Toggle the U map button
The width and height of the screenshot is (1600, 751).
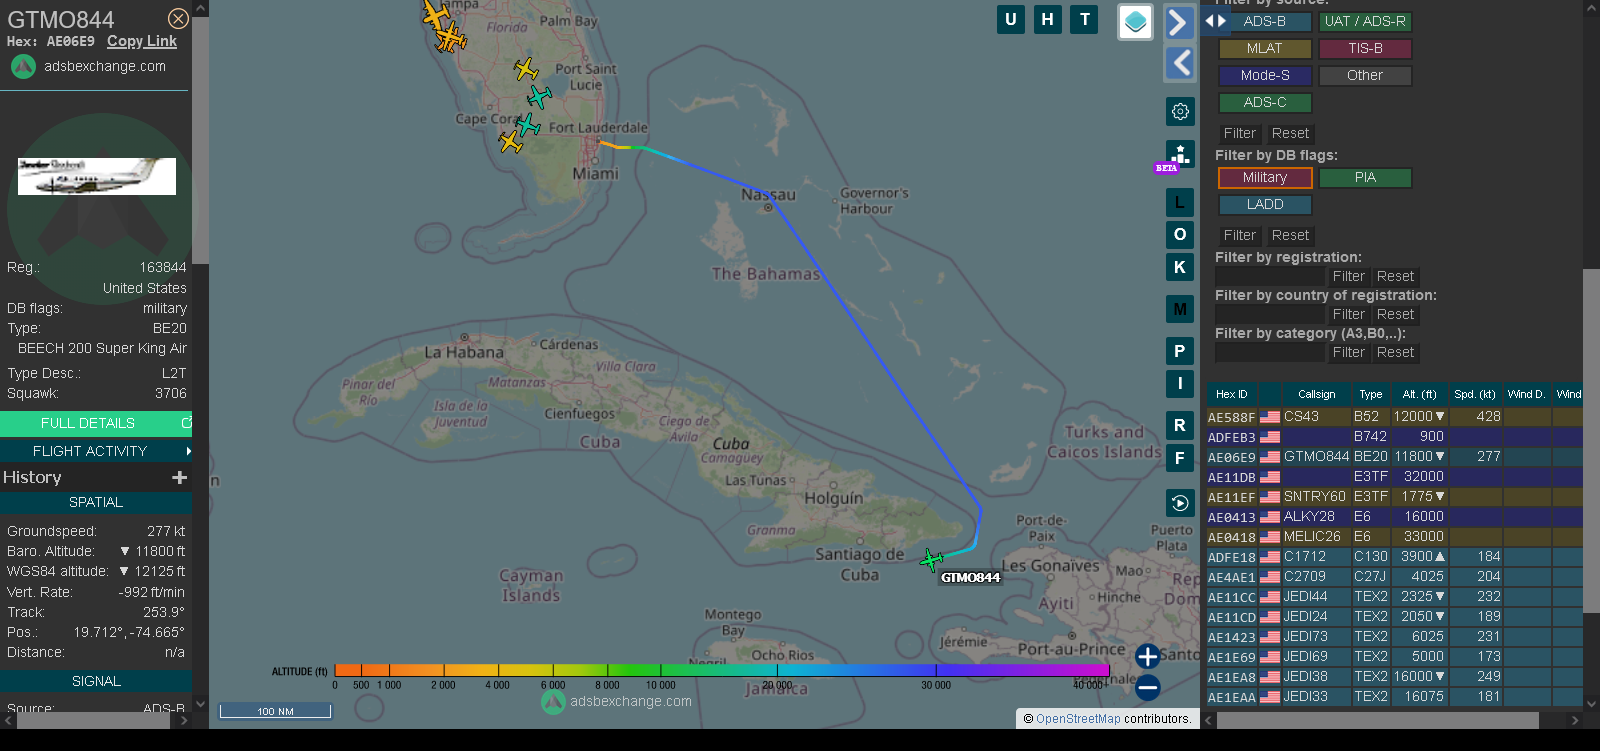[x=1011, y=19]
